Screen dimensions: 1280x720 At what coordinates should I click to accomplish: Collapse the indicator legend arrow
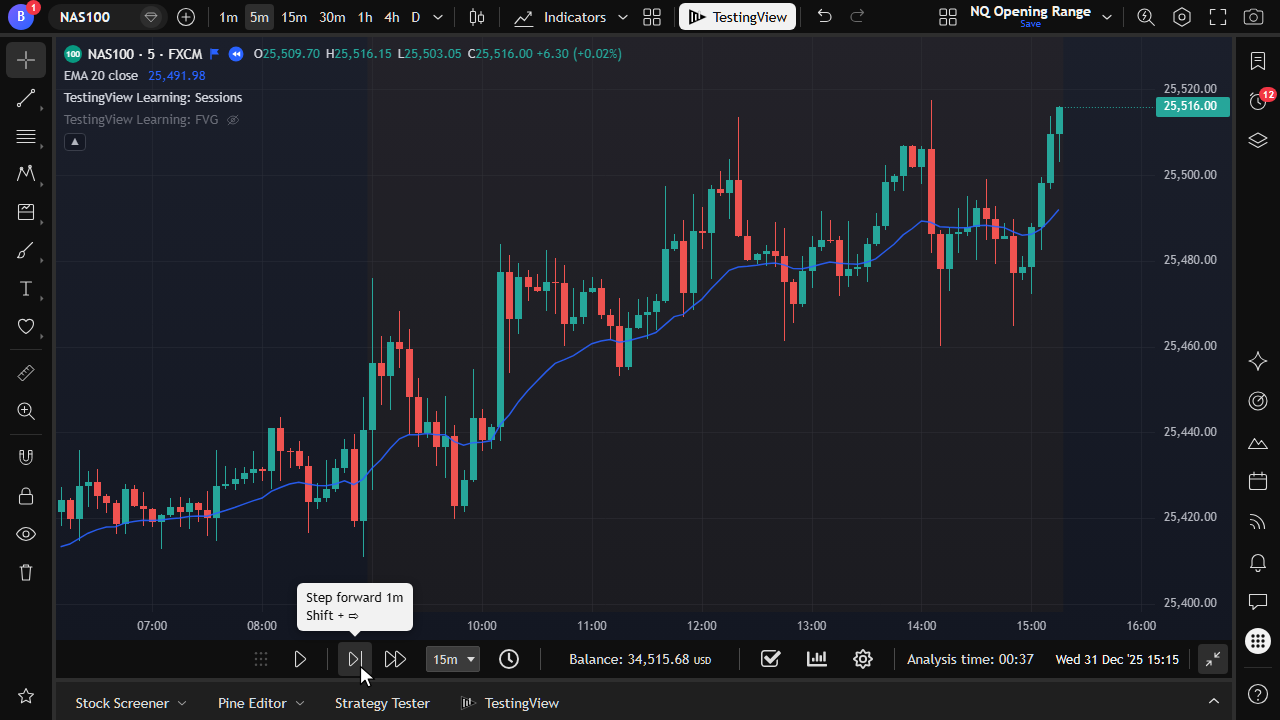[75, 142]
